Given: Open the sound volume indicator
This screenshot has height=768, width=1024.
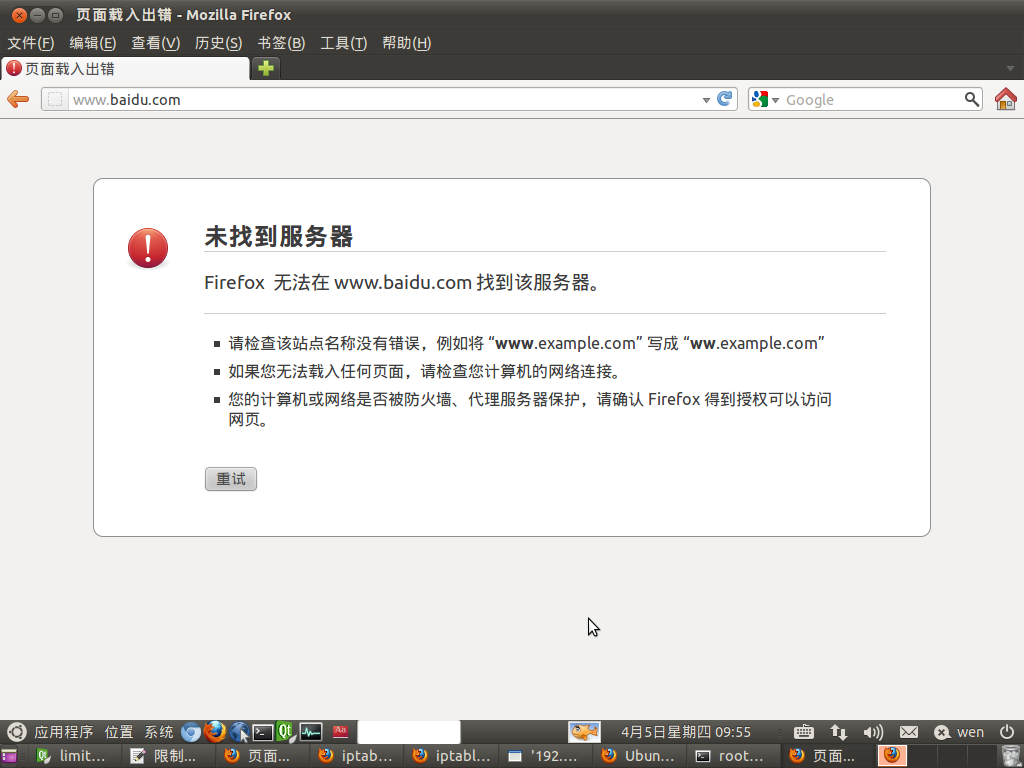Looking at the screenshot, I should pos(873,732).
